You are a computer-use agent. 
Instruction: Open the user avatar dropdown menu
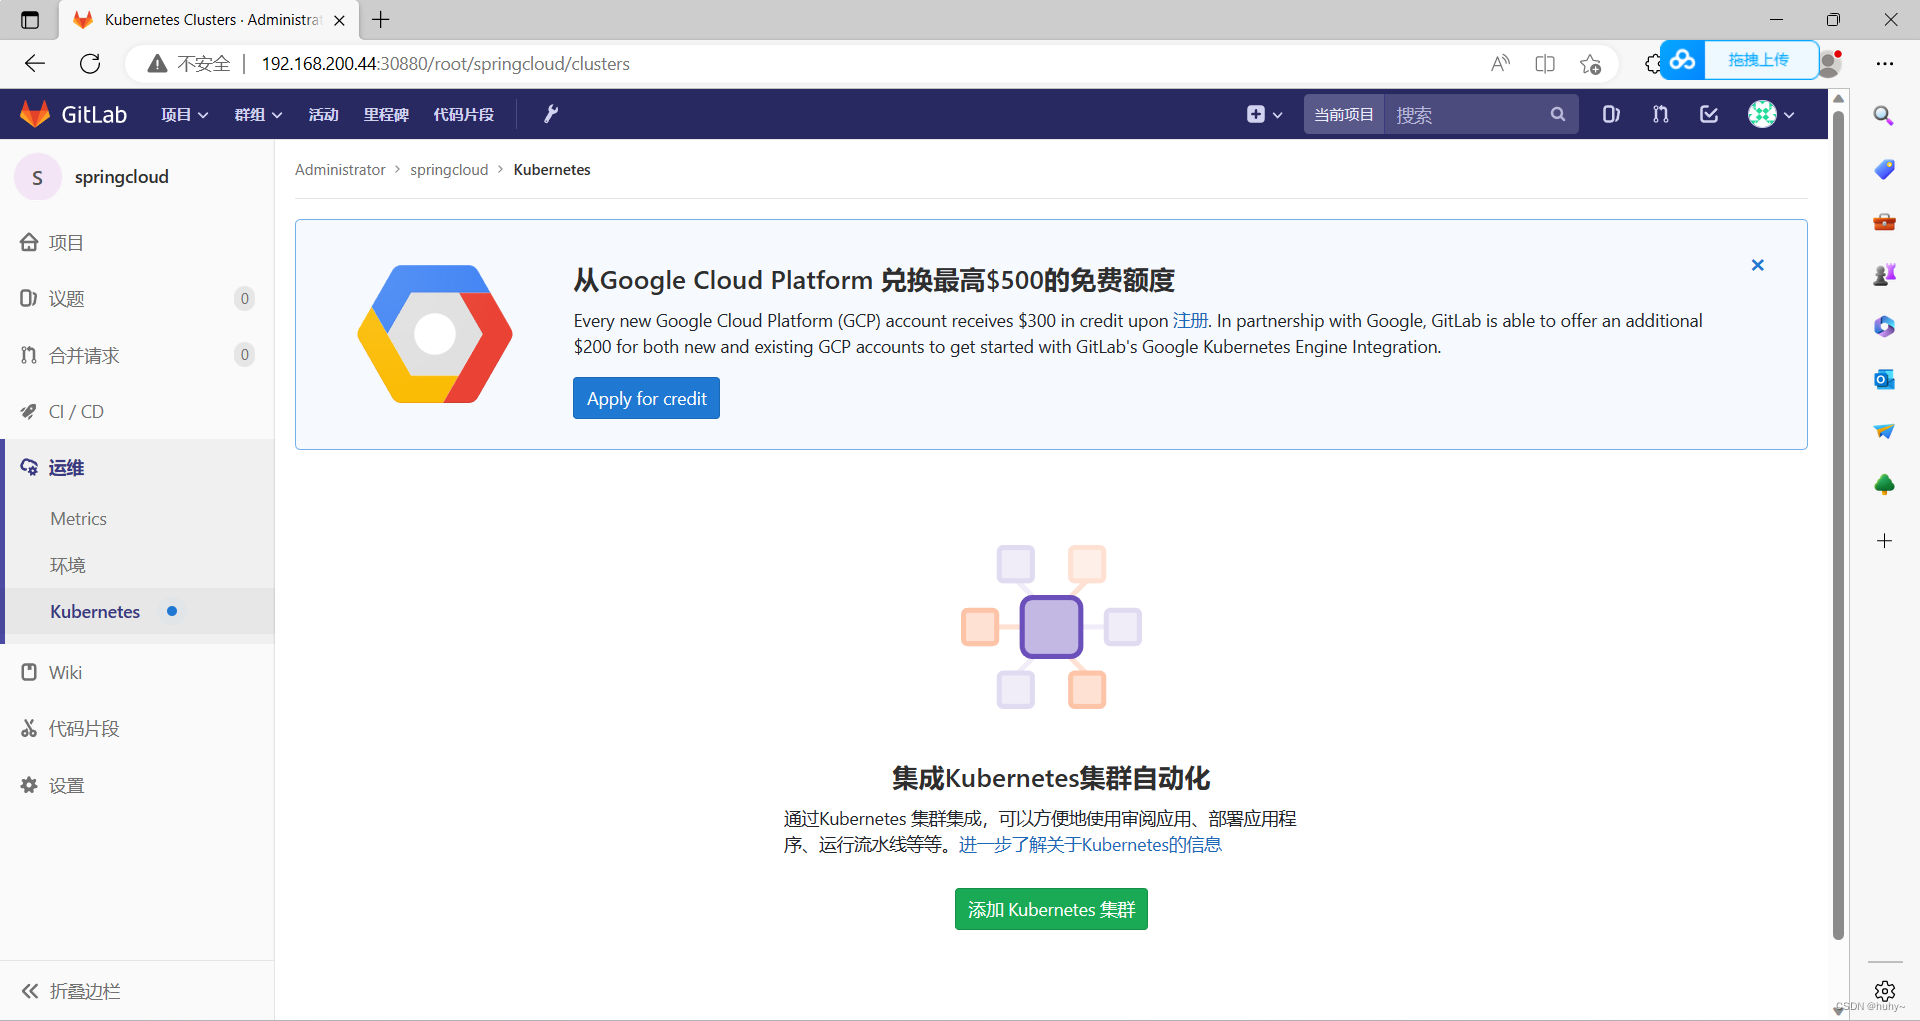coord(1771,114)
